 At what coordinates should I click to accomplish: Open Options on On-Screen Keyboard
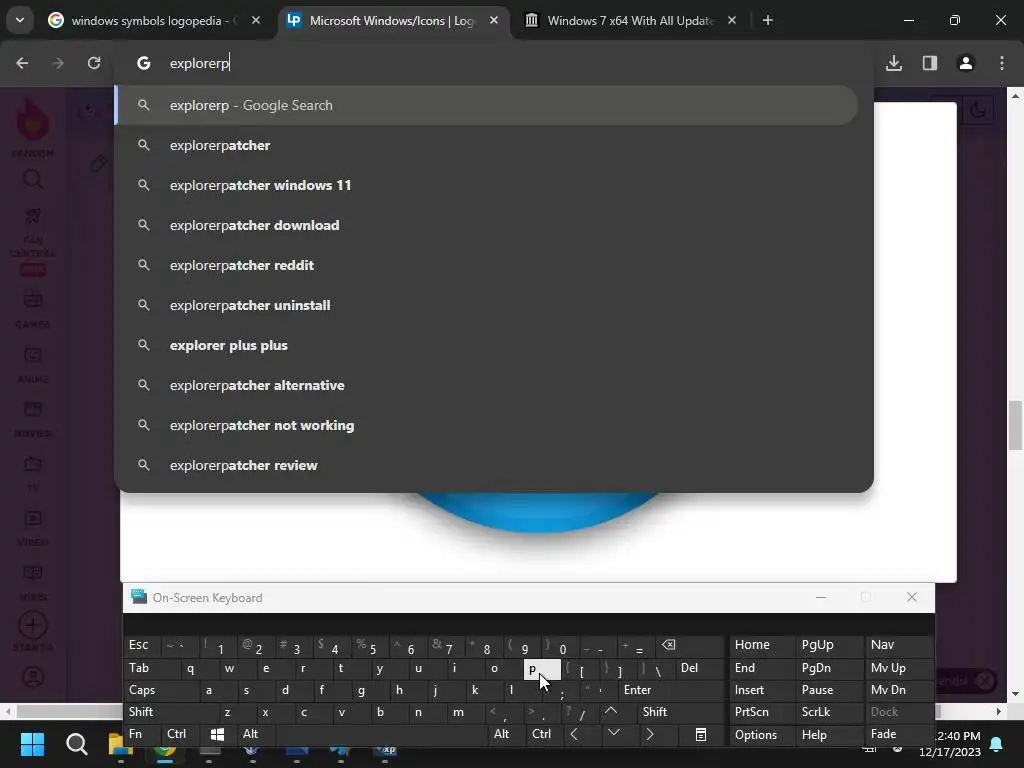tap(761, 734)
